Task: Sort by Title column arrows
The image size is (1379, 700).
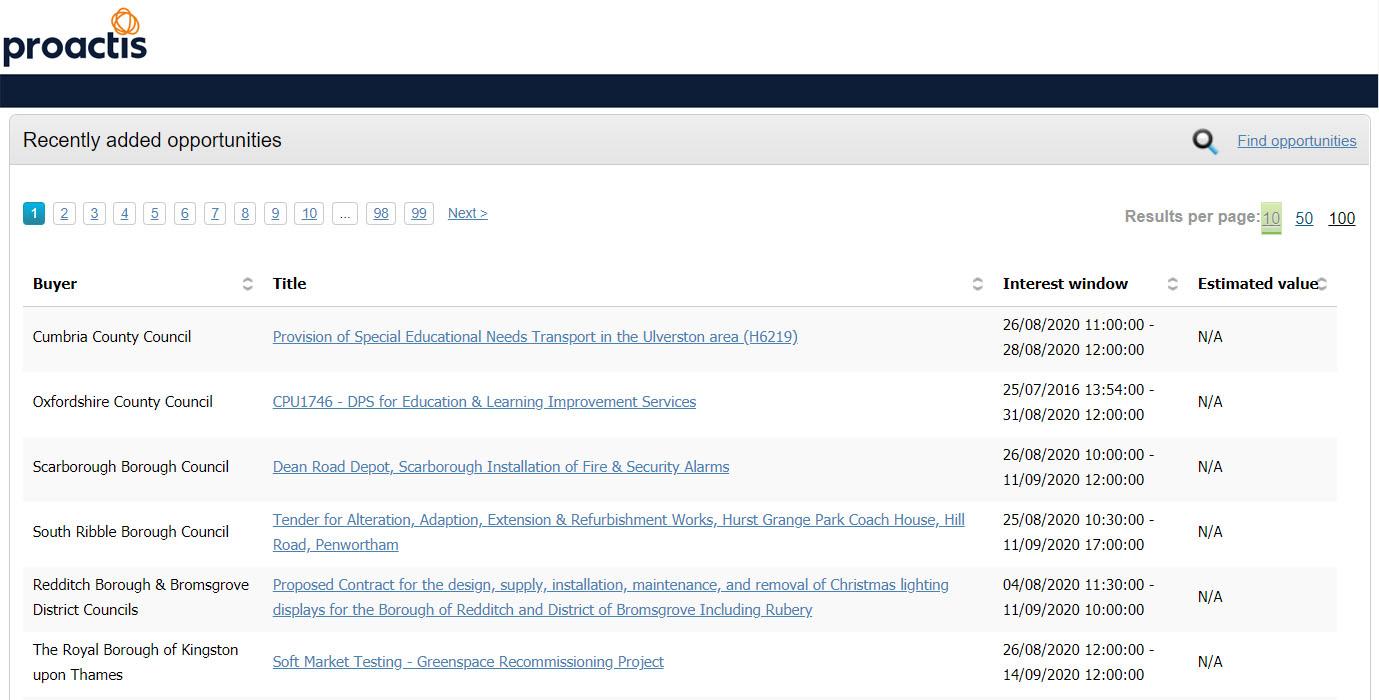Action: click(977, 284)
